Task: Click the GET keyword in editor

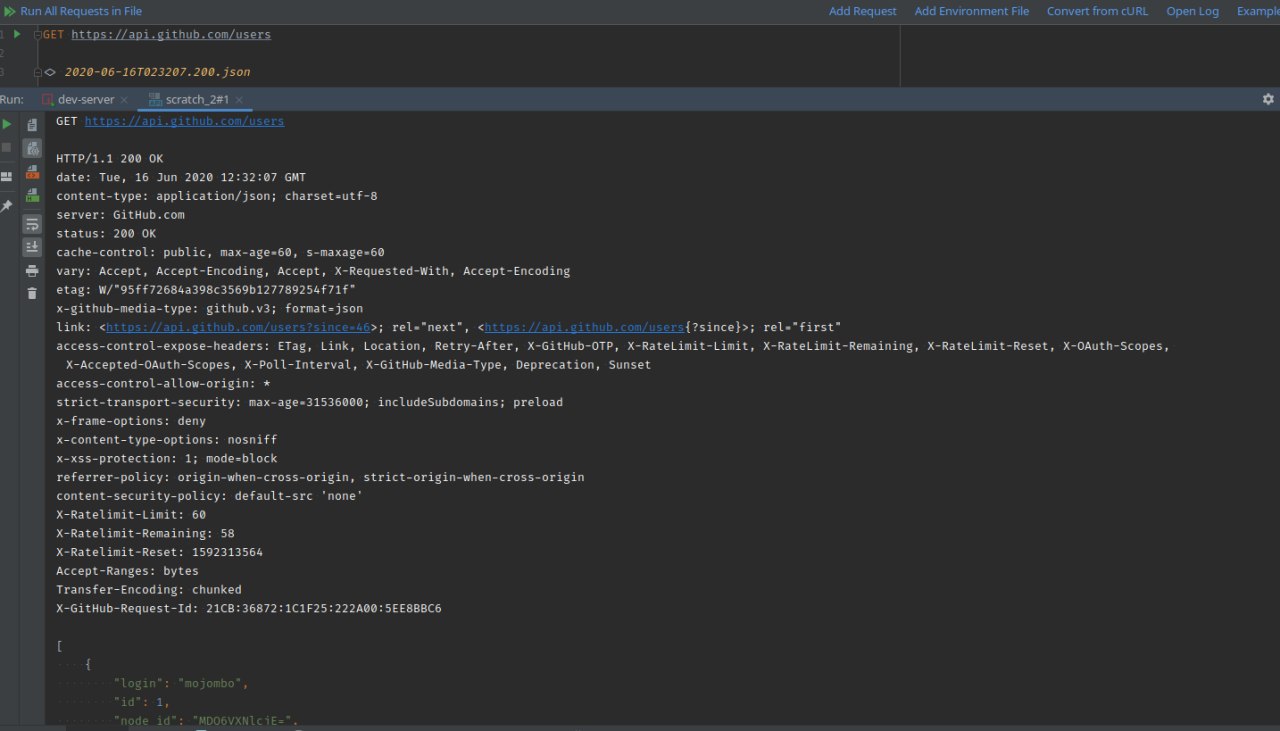Action: pyautogui.click(x=54, y=34)
